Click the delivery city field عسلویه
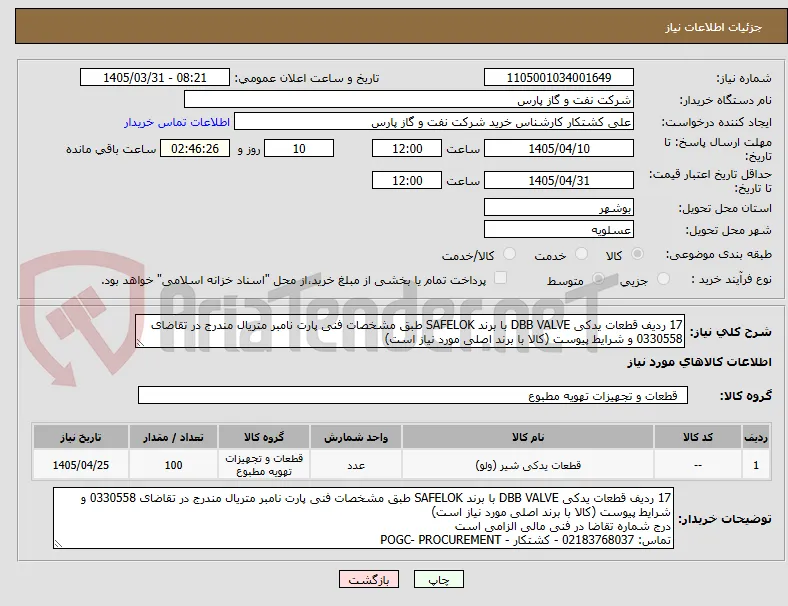This screenshot has height=606, width=788. pos(559,229)
